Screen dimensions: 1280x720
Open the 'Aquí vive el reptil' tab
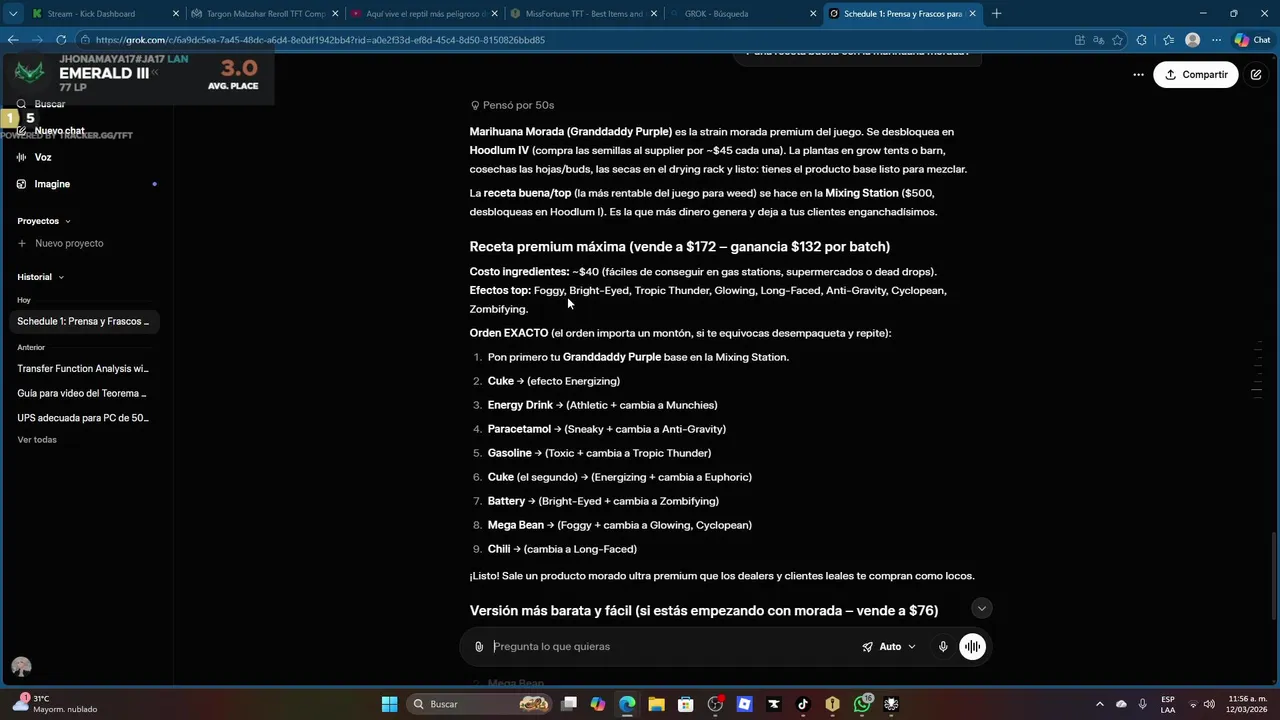pyautogui.click(x=425, y=14)
